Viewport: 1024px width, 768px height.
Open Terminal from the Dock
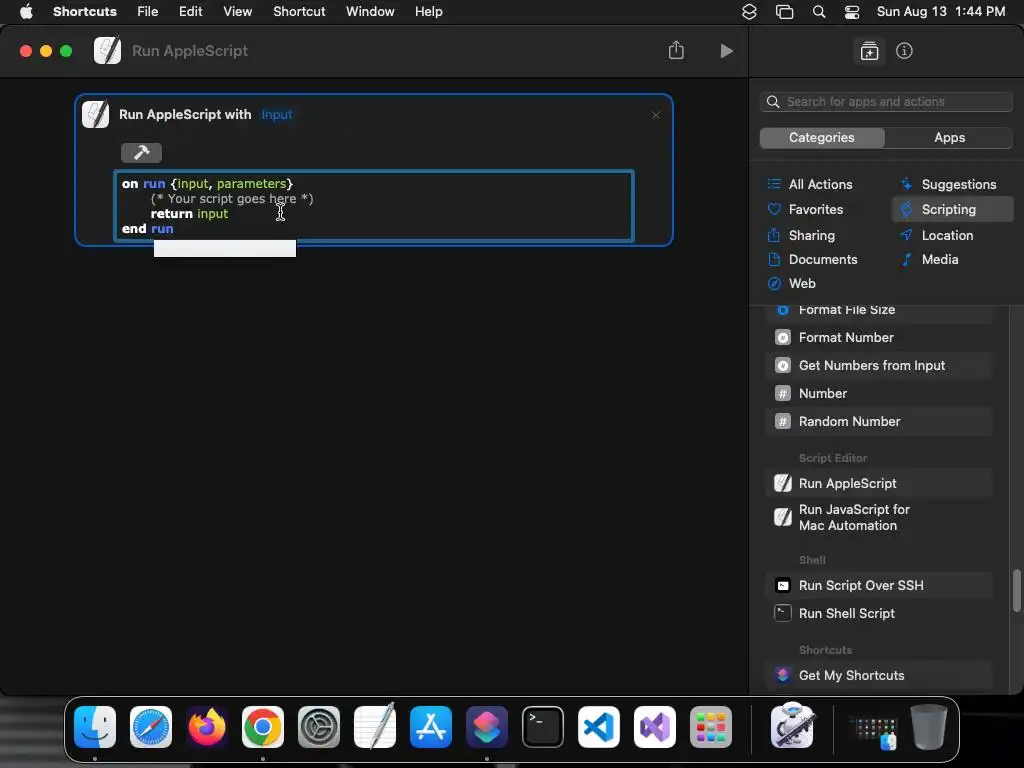(x=543, y=727)
